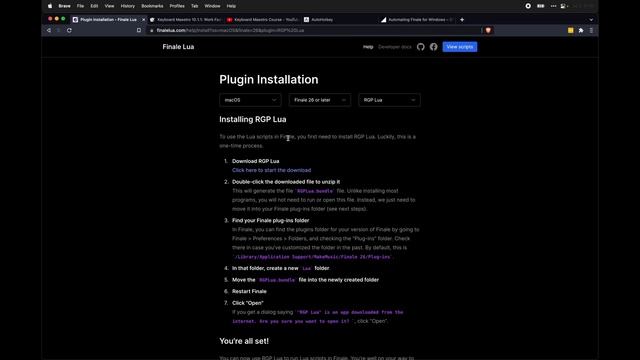The height and width of the screenshot is (360, 640).
Task: Click the Finale Lua site logo
Action: tap(178, 47)
